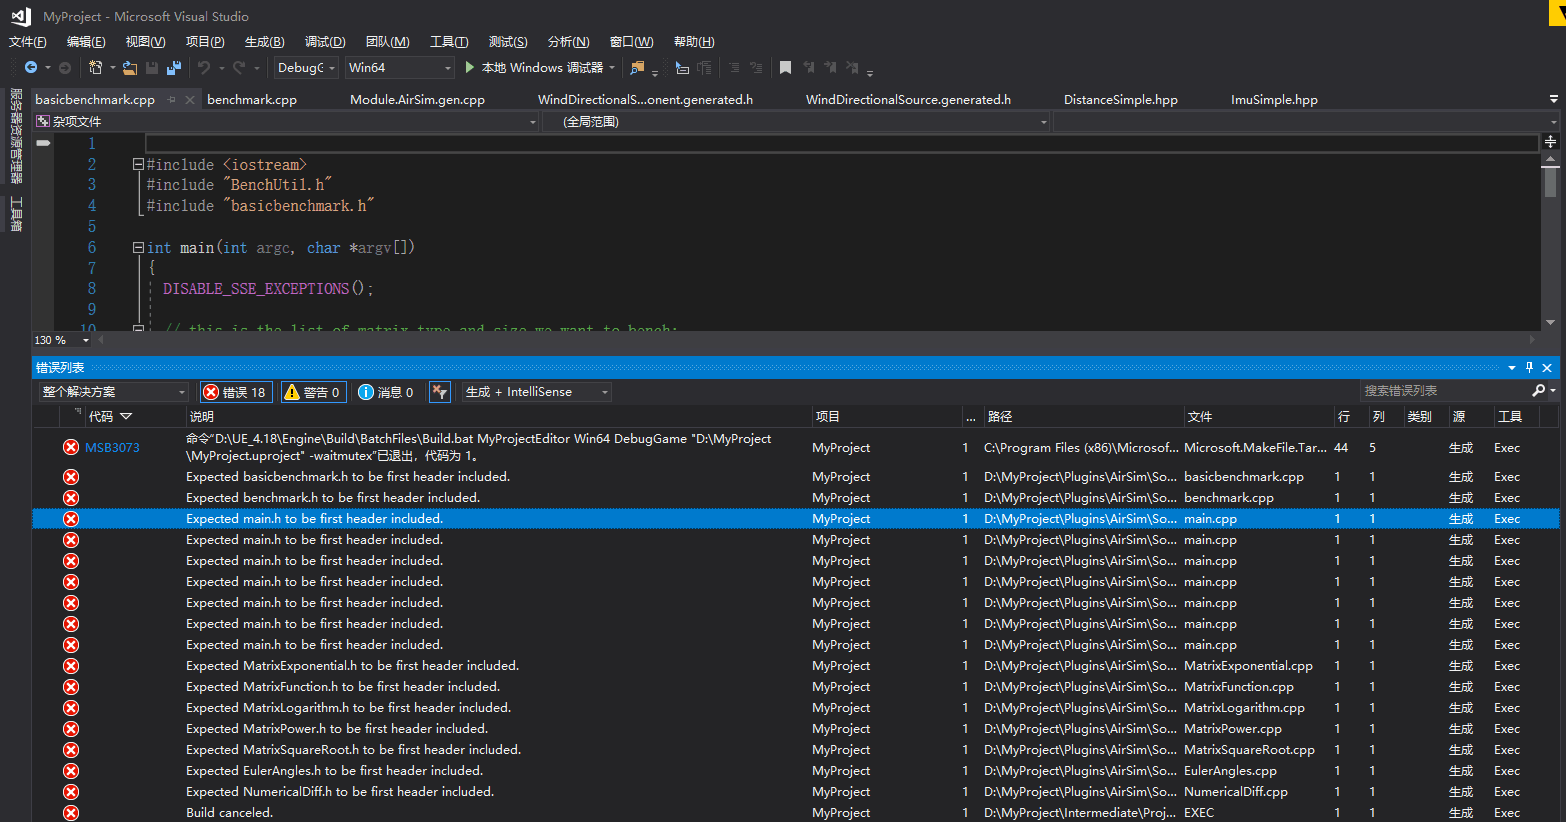
Task: Open the 130 % zoom level dropdown
Action: 85,341
